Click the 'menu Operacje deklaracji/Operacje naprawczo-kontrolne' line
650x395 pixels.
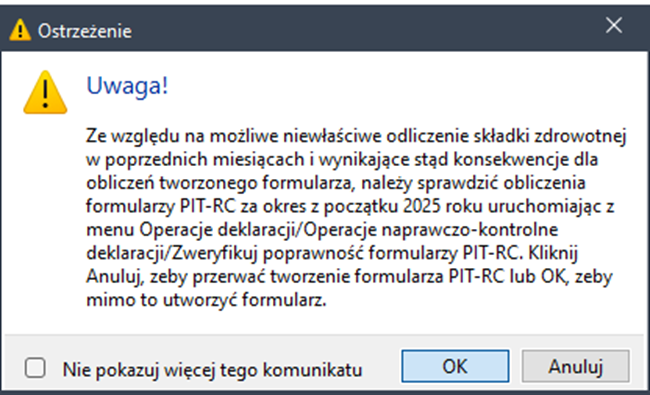click(x=322, y=230)
